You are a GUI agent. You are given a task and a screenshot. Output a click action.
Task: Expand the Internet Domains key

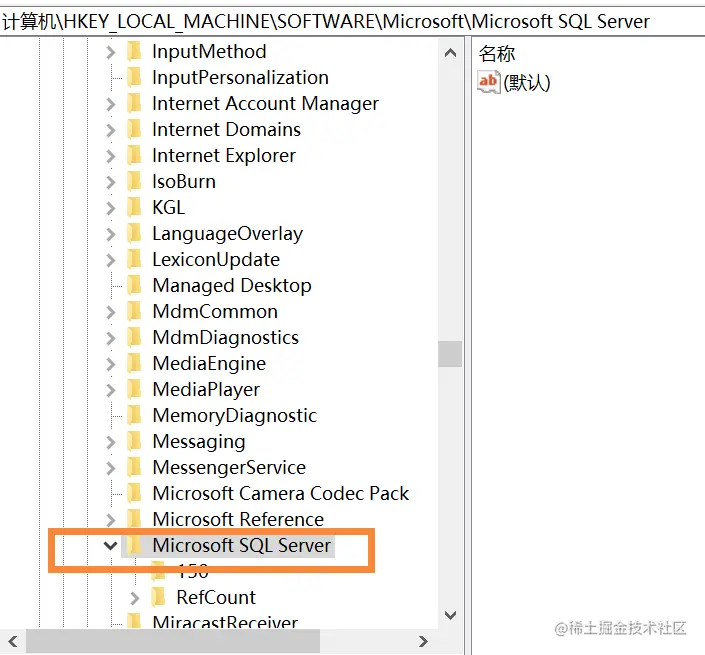click(x=111, y=130)
